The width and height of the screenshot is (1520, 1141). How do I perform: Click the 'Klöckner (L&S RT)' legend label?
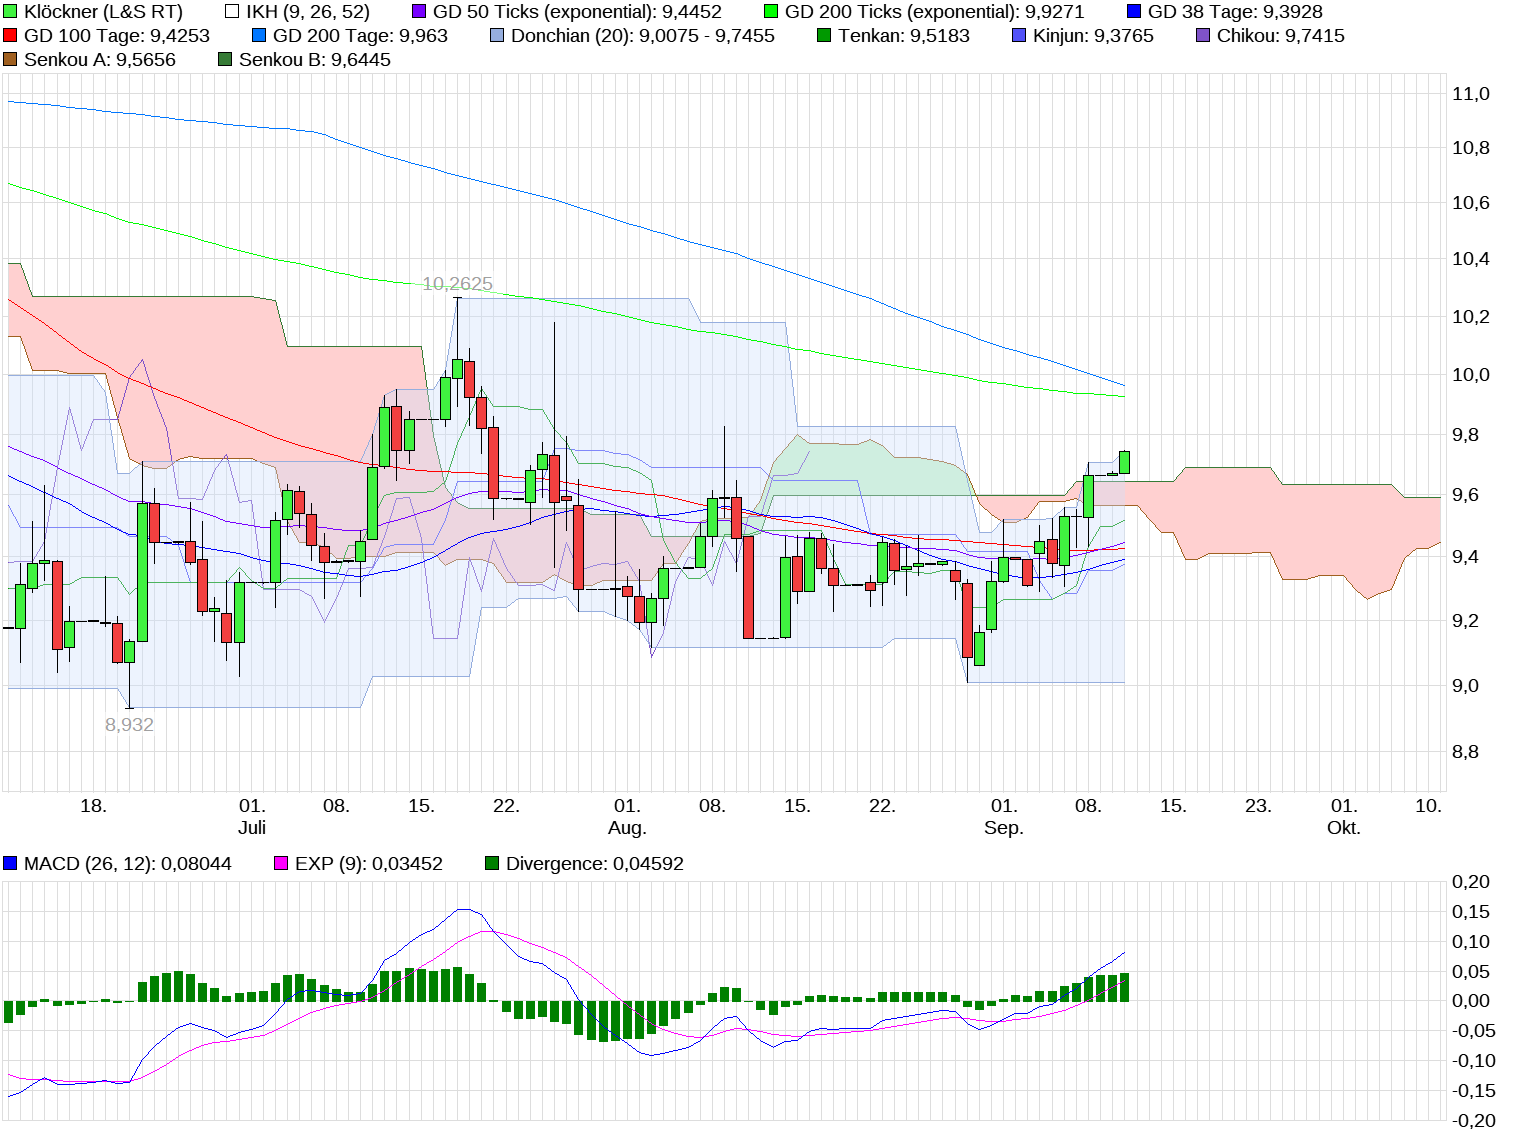tap(103, 12)
